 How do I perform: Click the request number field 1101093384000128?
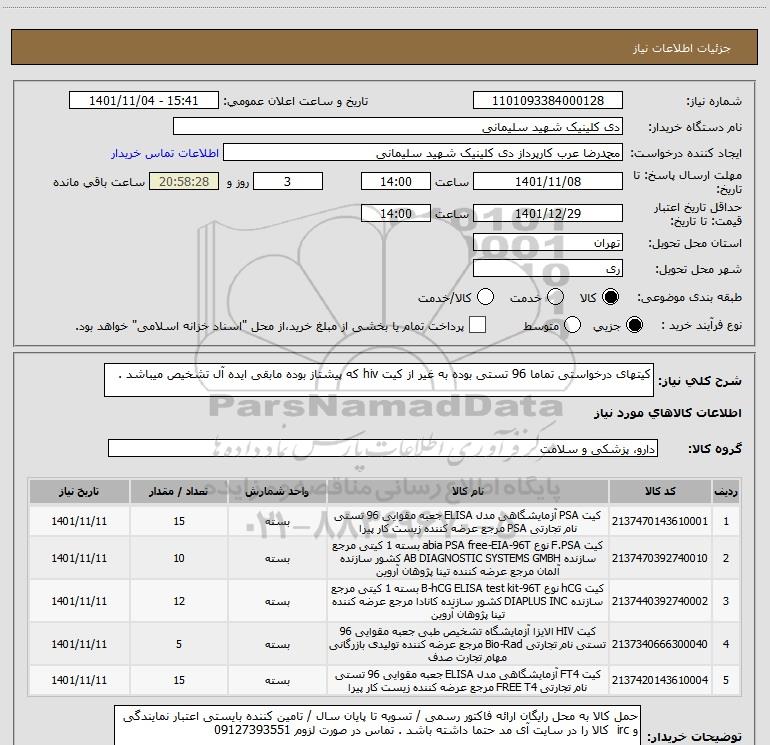click(x=548, y=101)
